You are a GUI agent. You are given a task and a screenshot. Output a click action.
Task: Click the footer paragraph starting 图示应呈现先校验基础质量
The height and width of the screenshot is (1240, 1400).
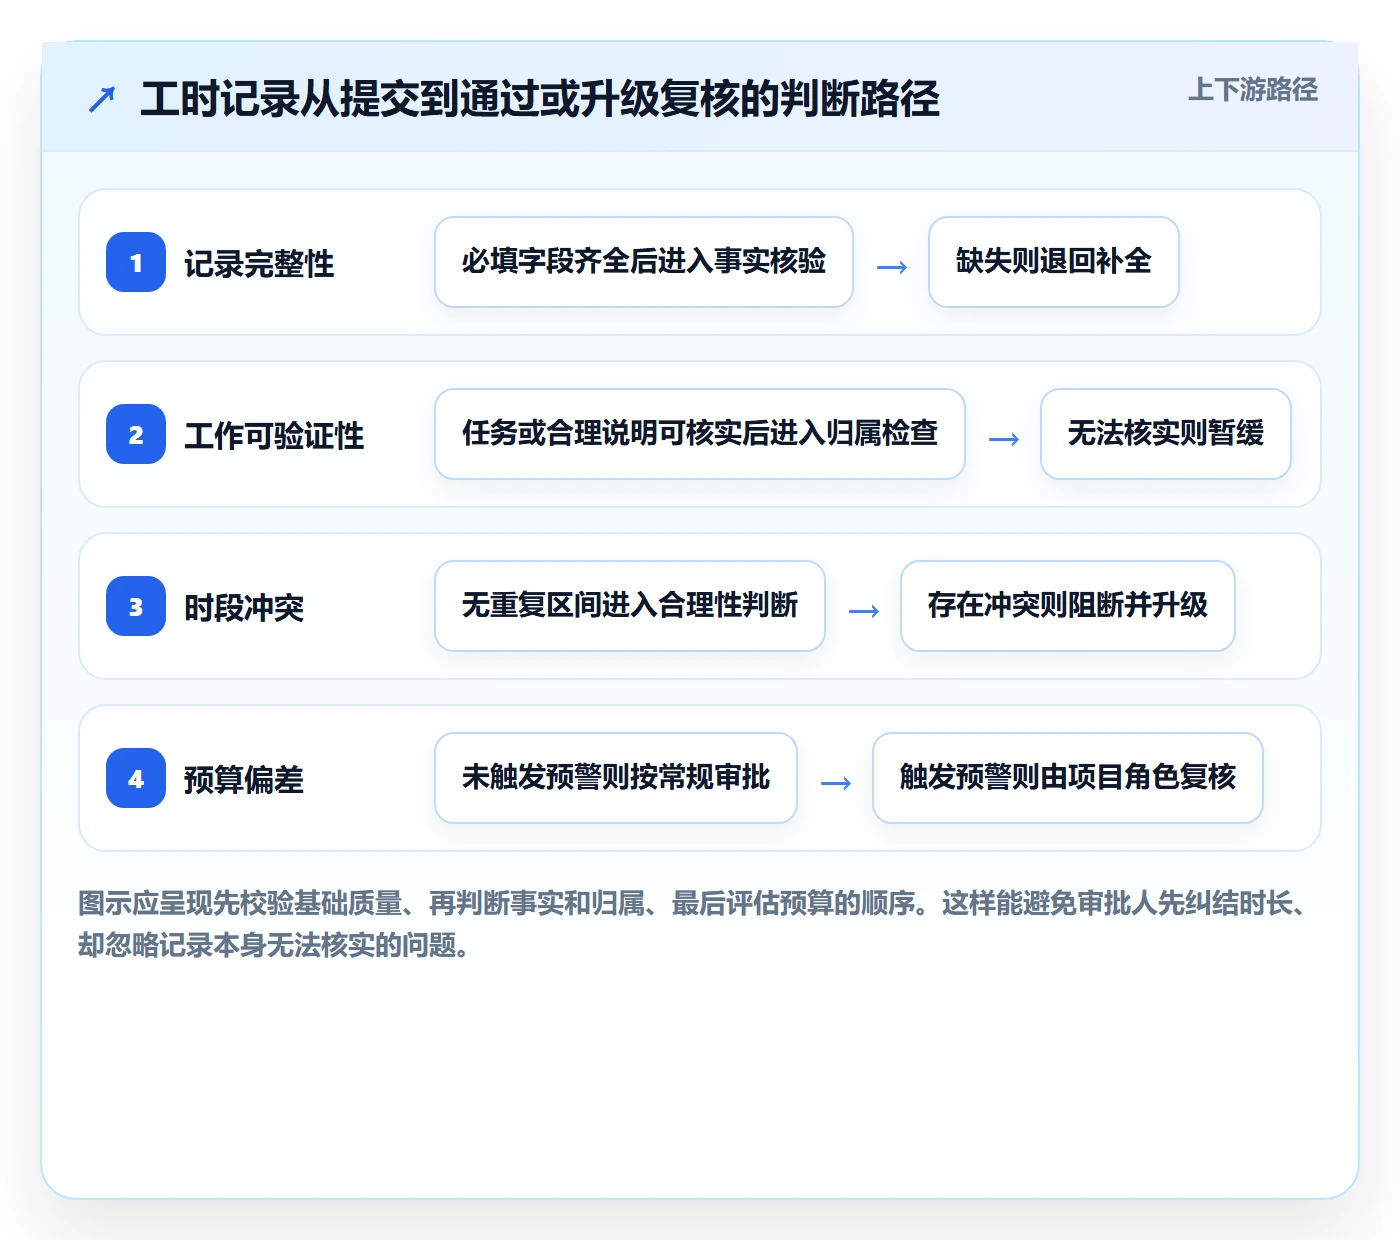[694, 924]
